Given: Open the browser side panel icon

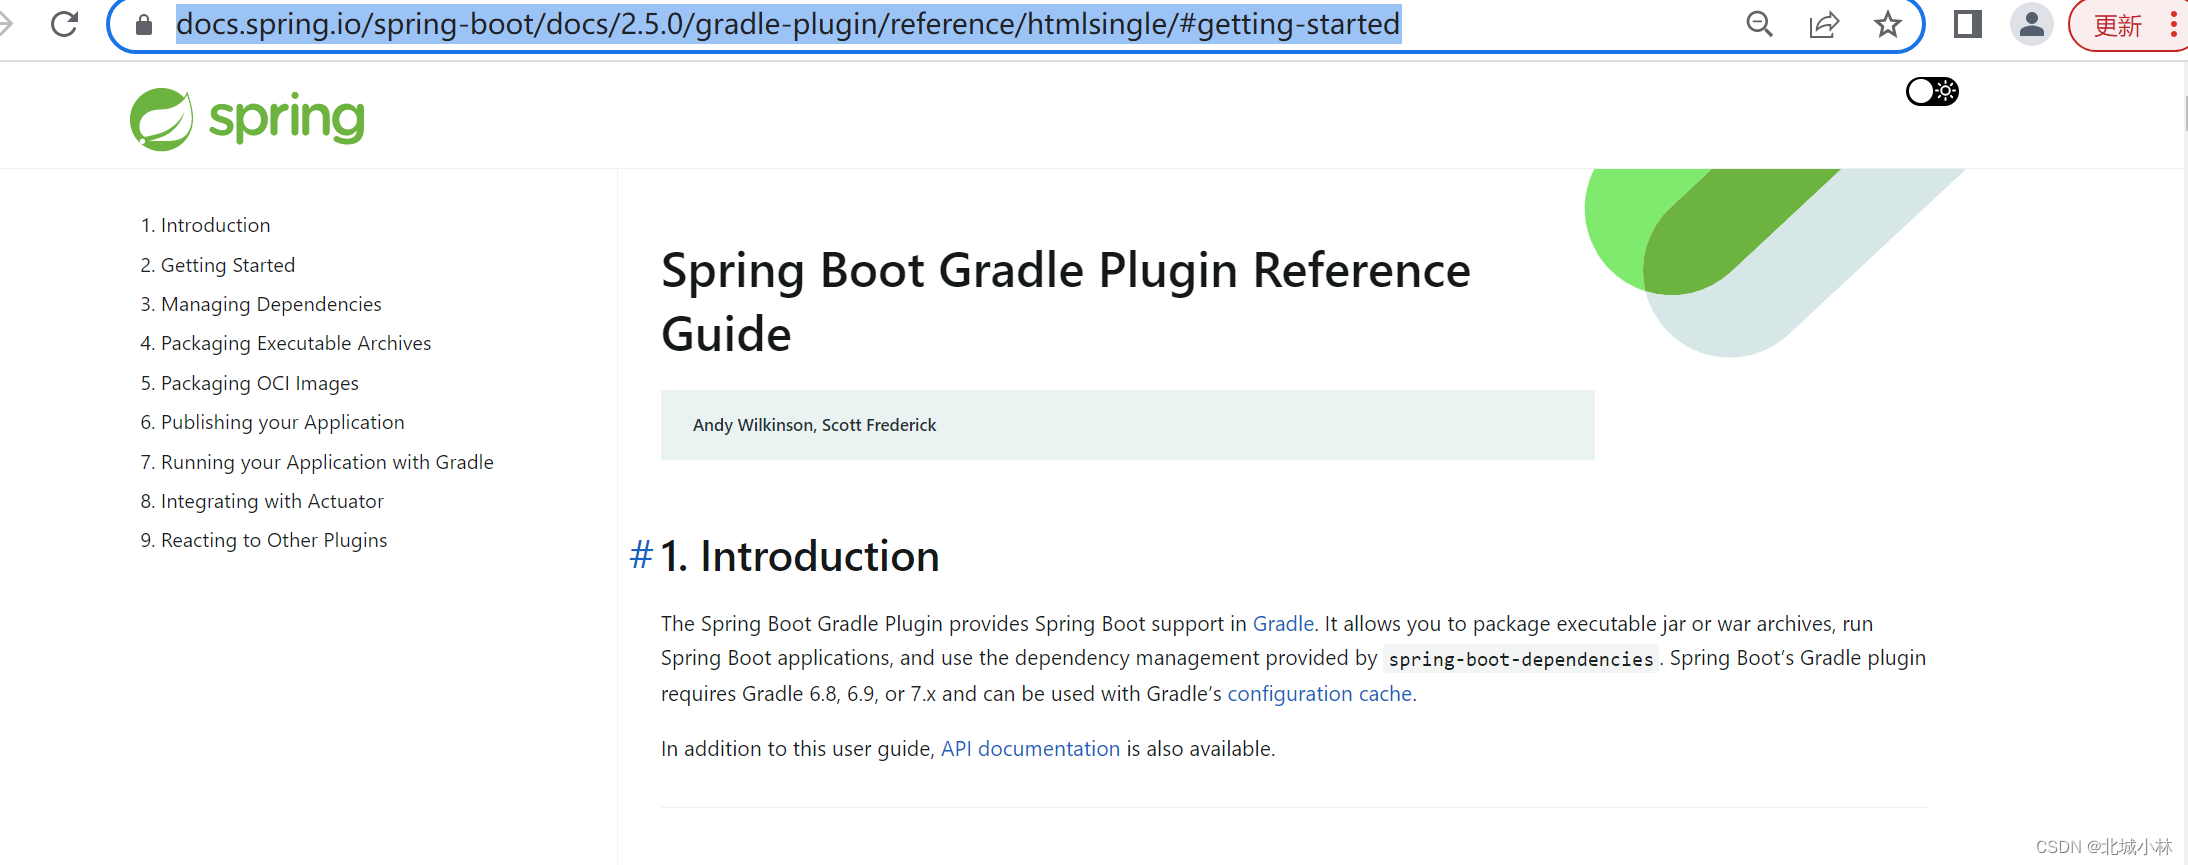Looking at the screenshot, I should tap(1968, 24).
